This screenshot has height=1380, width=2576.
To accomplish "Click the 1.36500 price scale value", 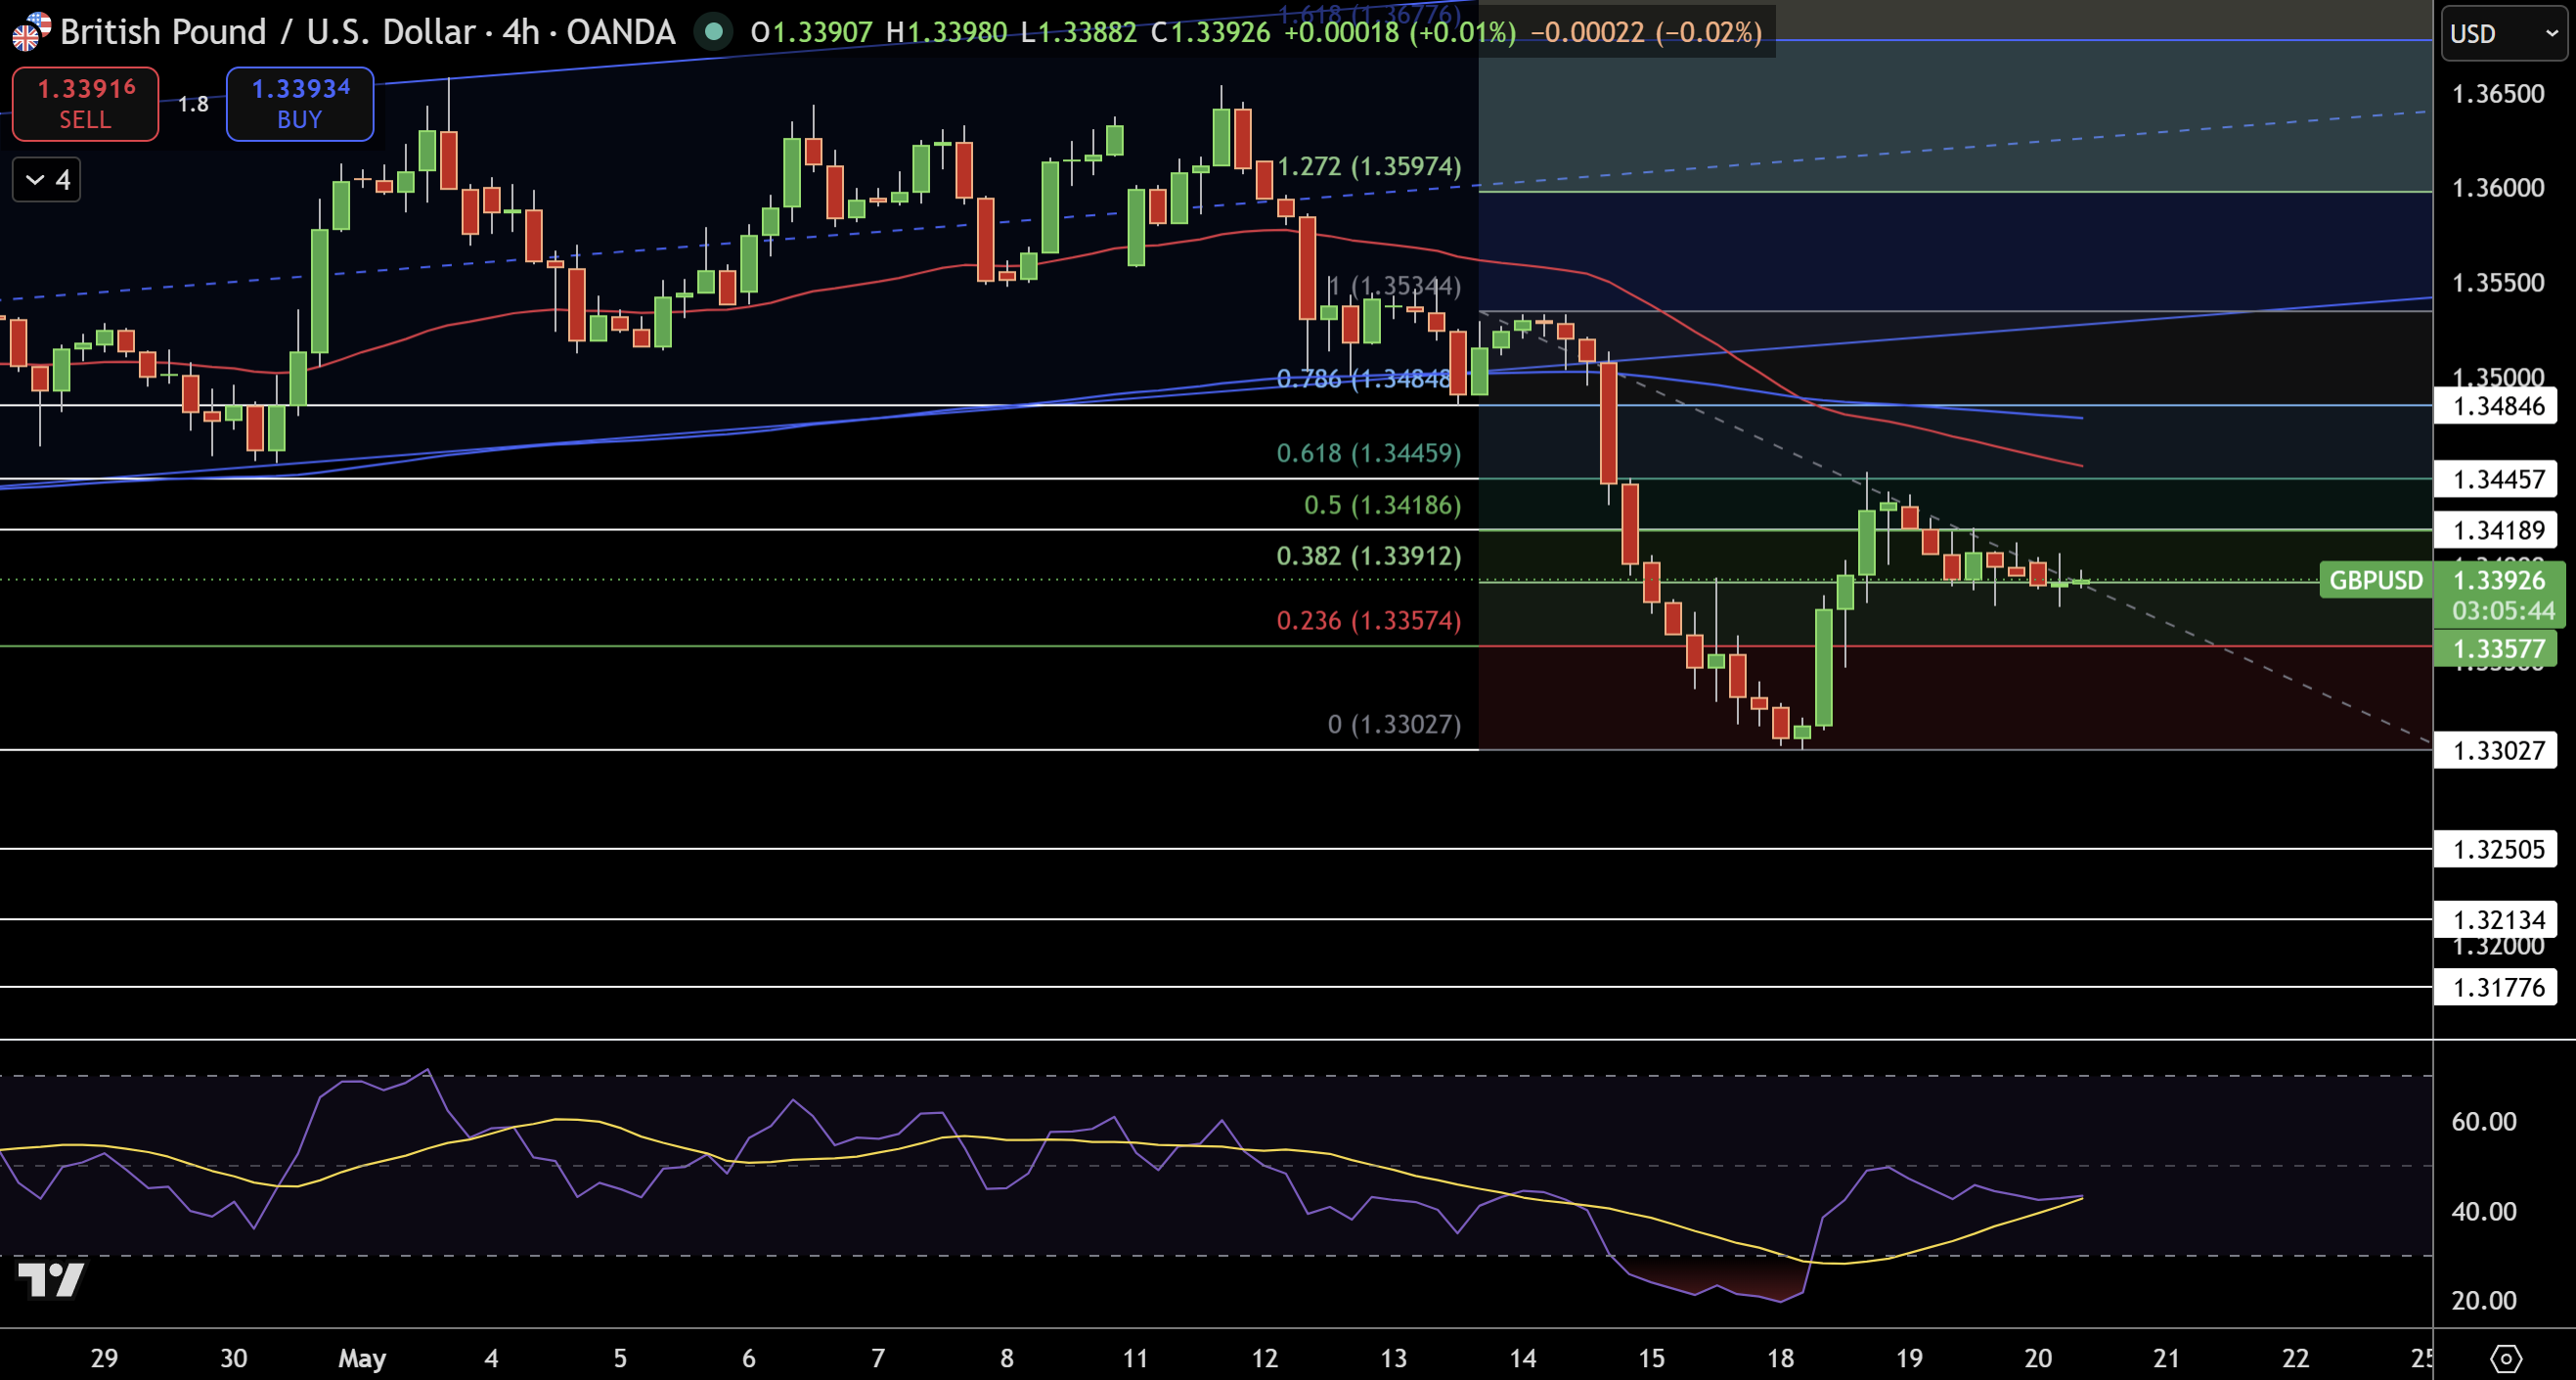I will coord(2498,94).
